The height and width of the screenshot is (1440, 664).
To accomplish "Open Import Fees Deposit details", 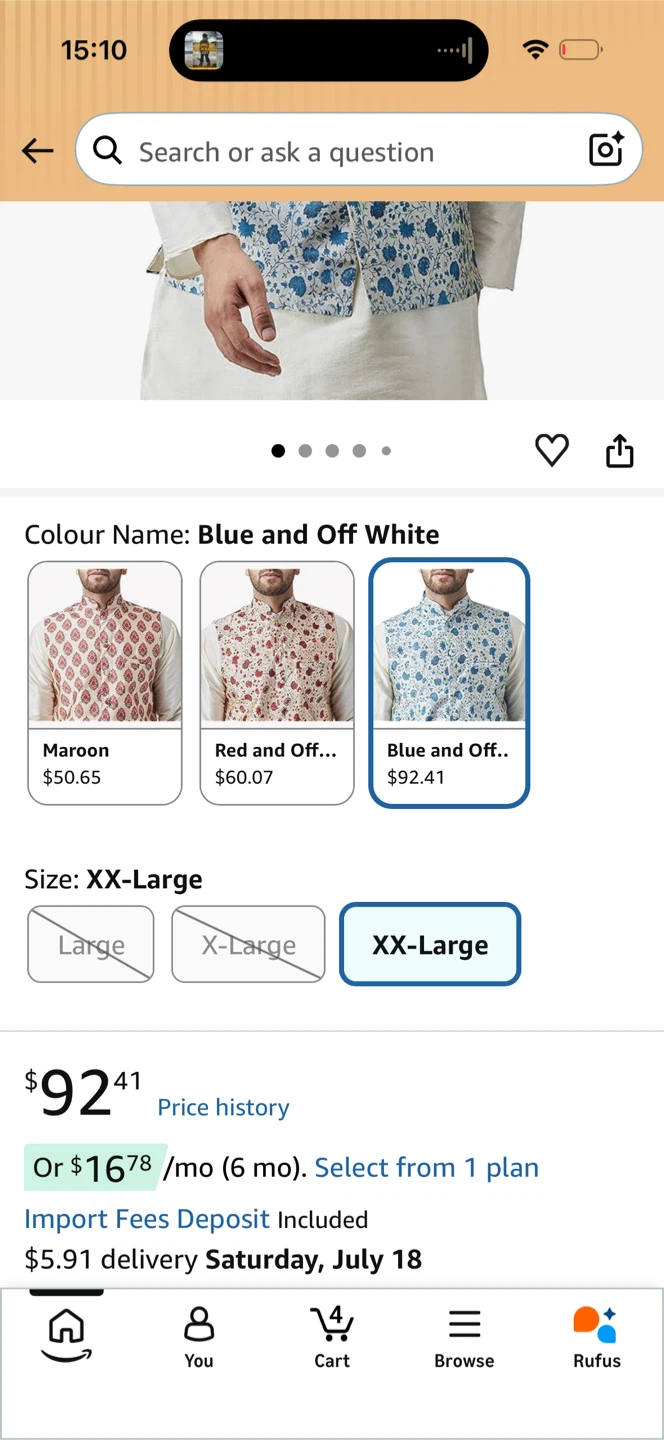I will [x=147, y=1219].
